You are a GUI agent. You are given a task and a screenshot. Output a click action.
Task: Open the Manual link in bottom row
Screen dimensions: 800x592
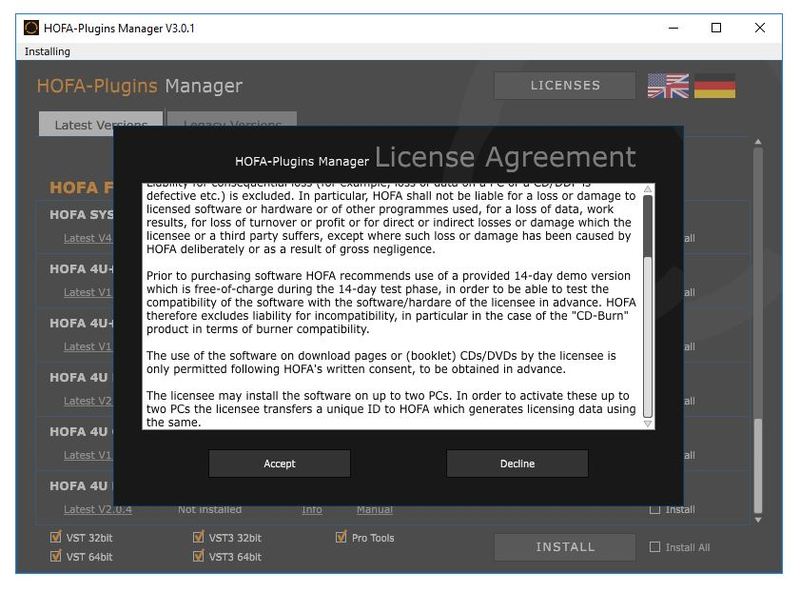(374, 510)
